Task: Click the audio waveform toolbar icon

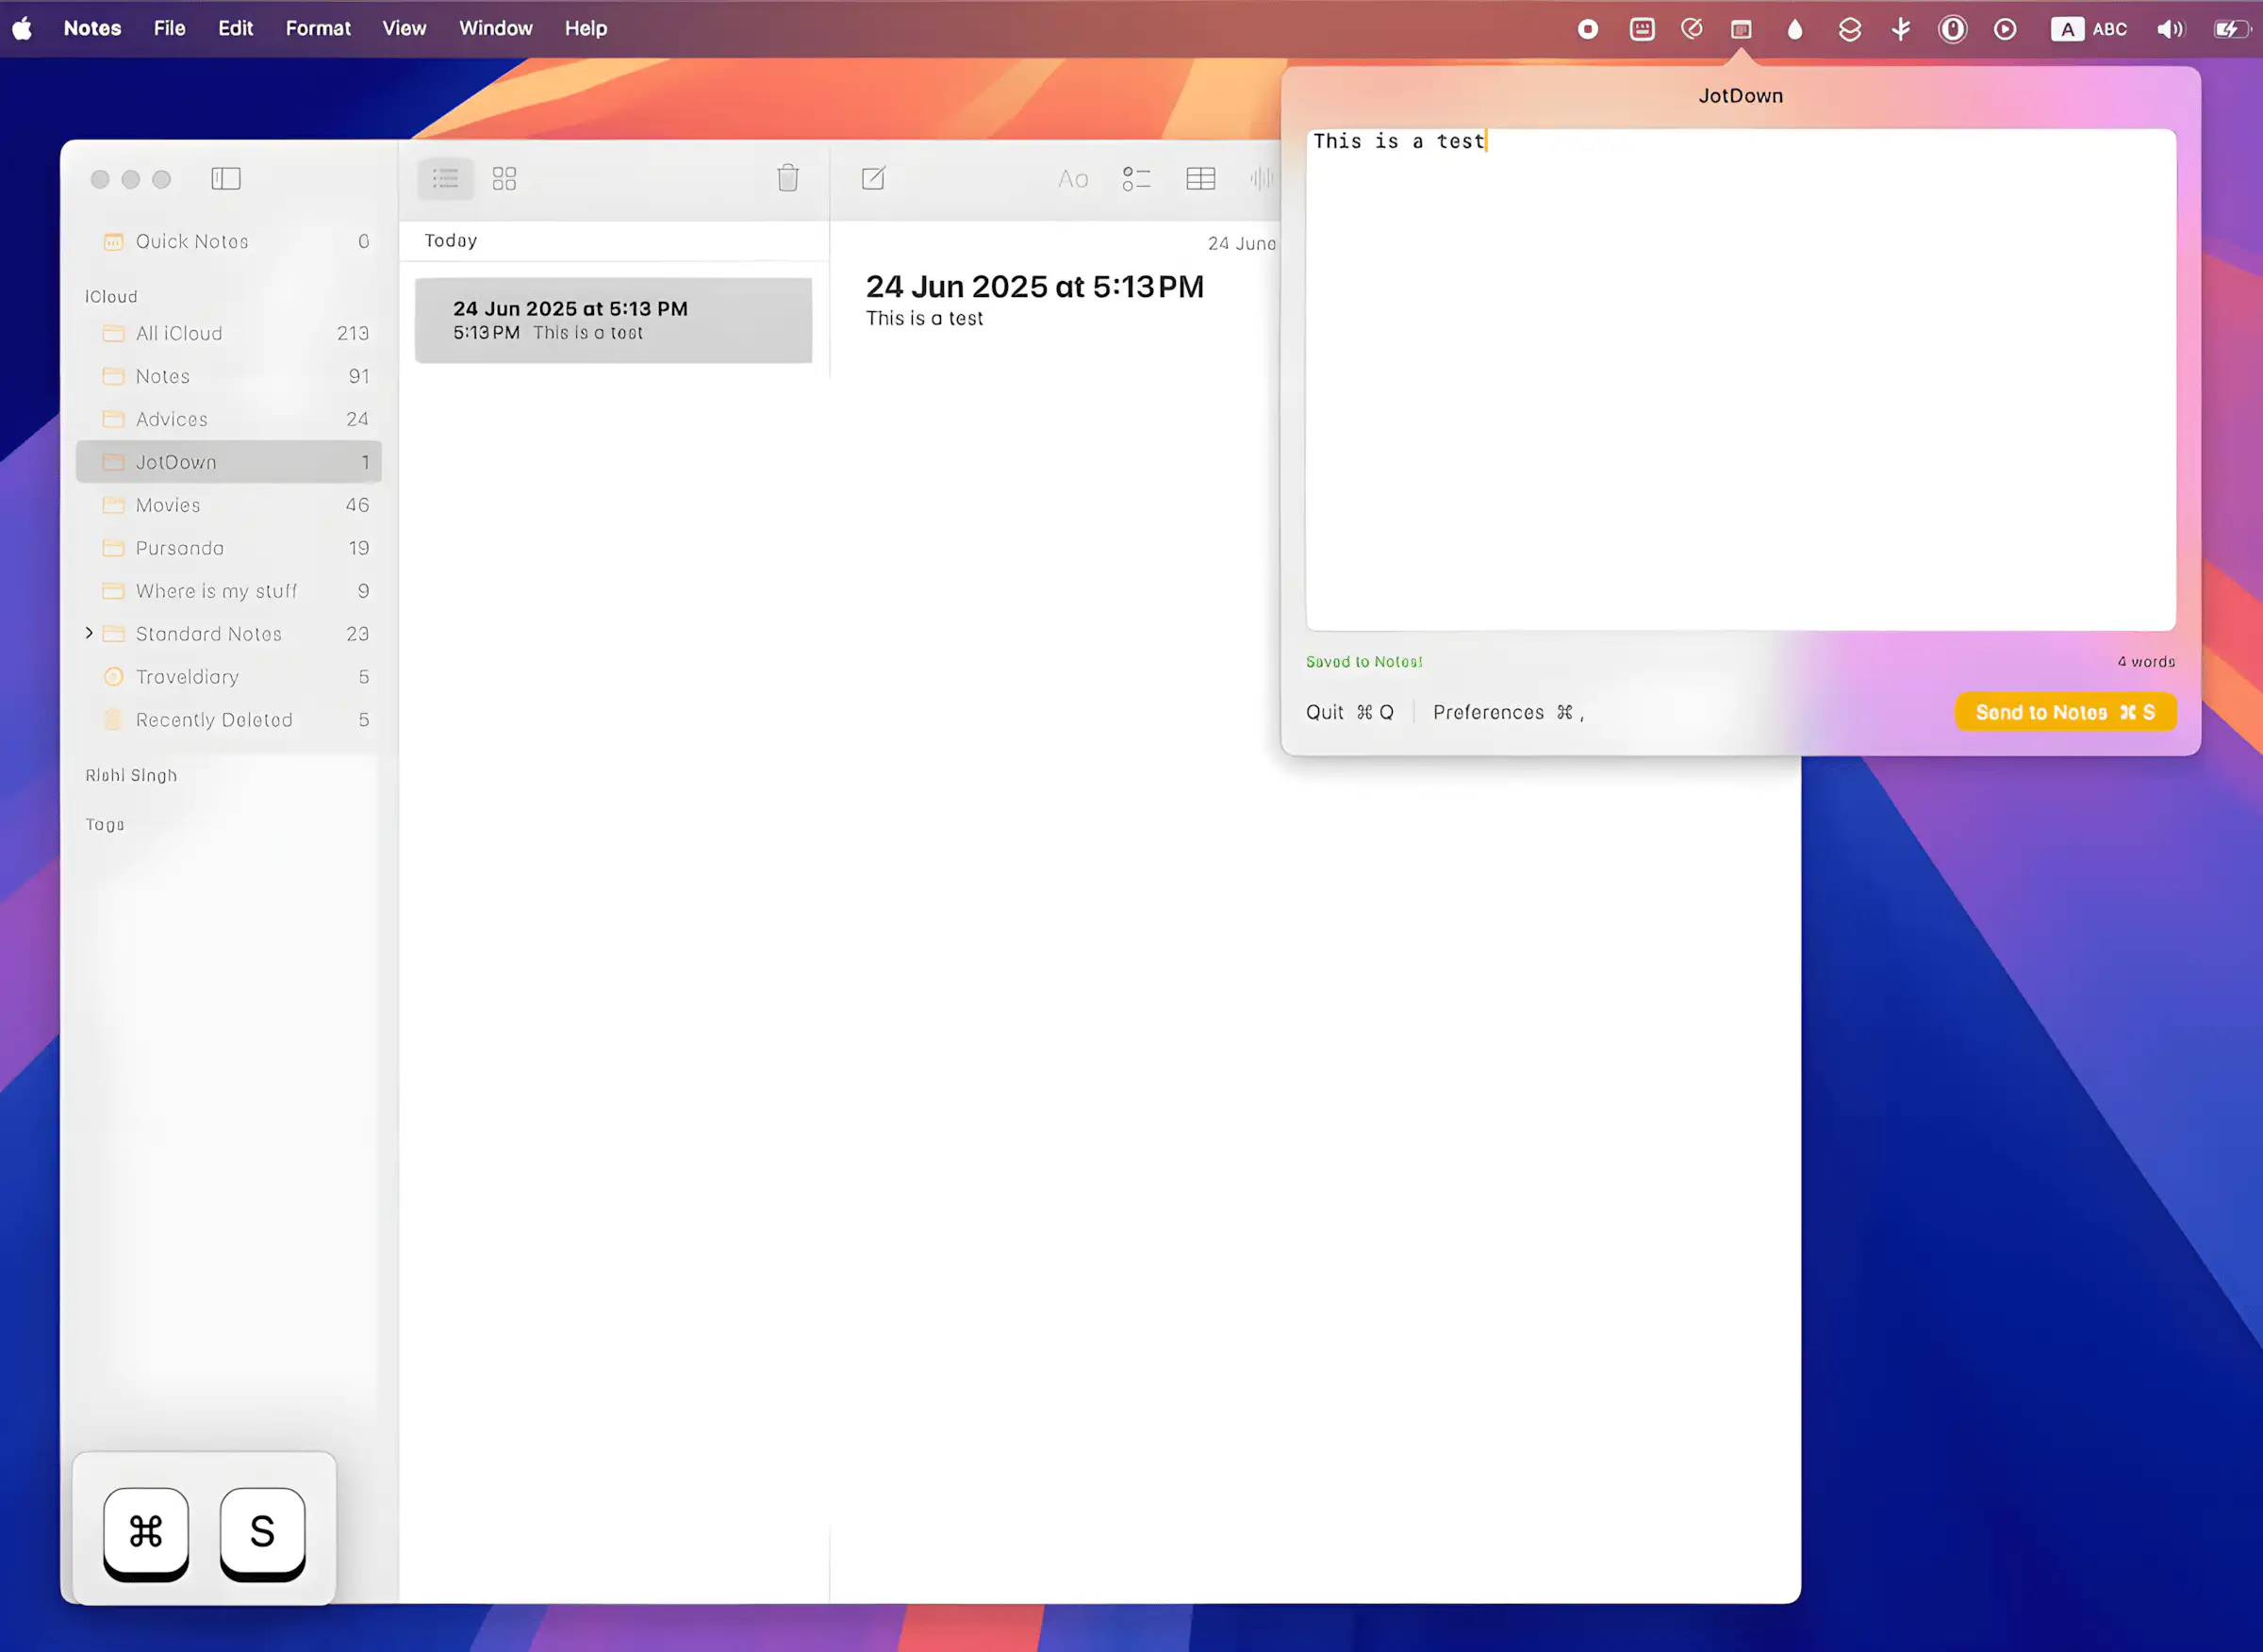Action: tap(1262, 179)
